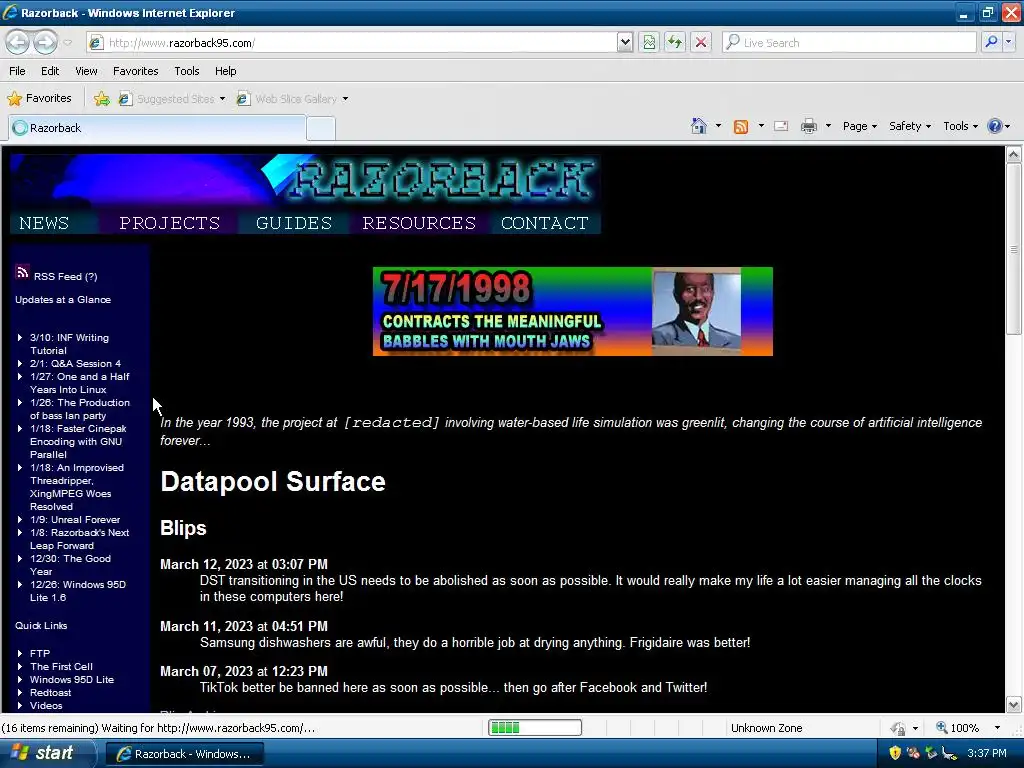Image resolution: width=1024 pixels, height=768 pixels.
Task: Open the Redtoast quick link
Action: 50,693
